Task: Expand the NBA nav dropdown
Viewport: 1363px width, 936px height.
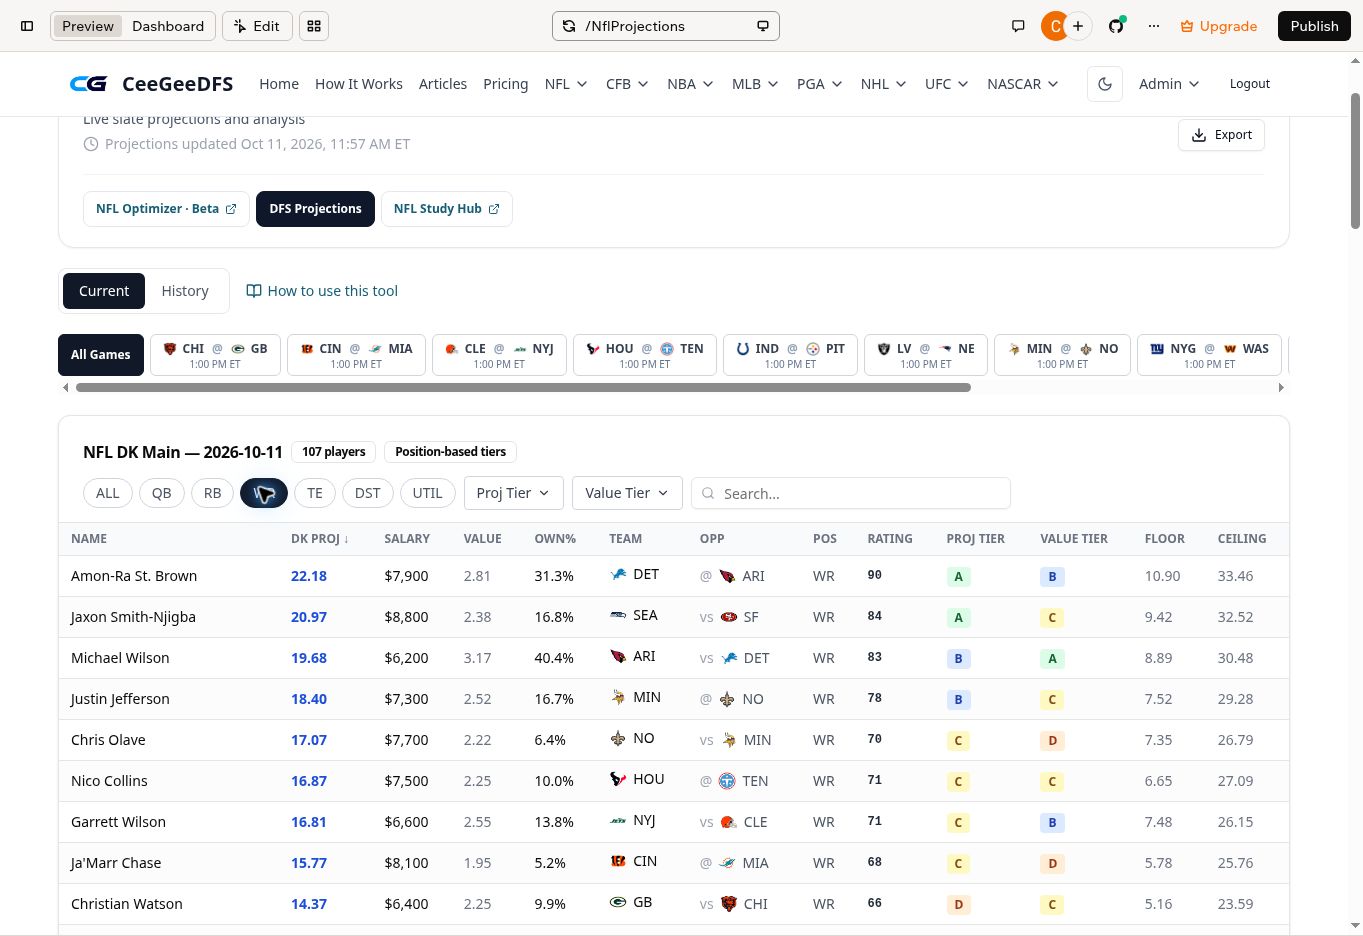Action: [690, 84]
